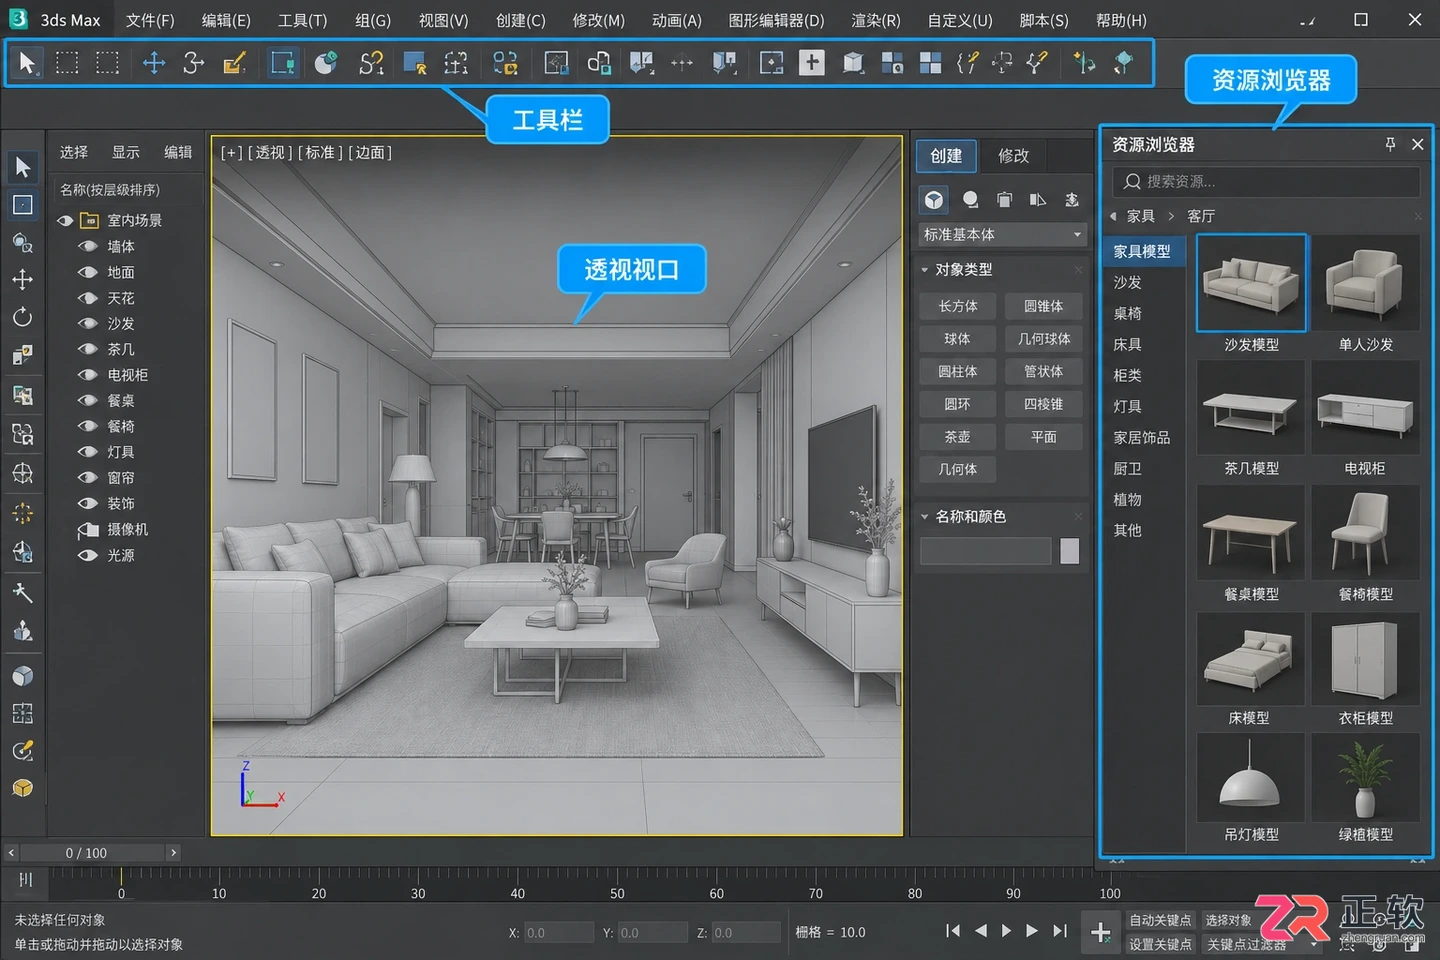Click the rotate icon in left sidebar

coord(22,317)
